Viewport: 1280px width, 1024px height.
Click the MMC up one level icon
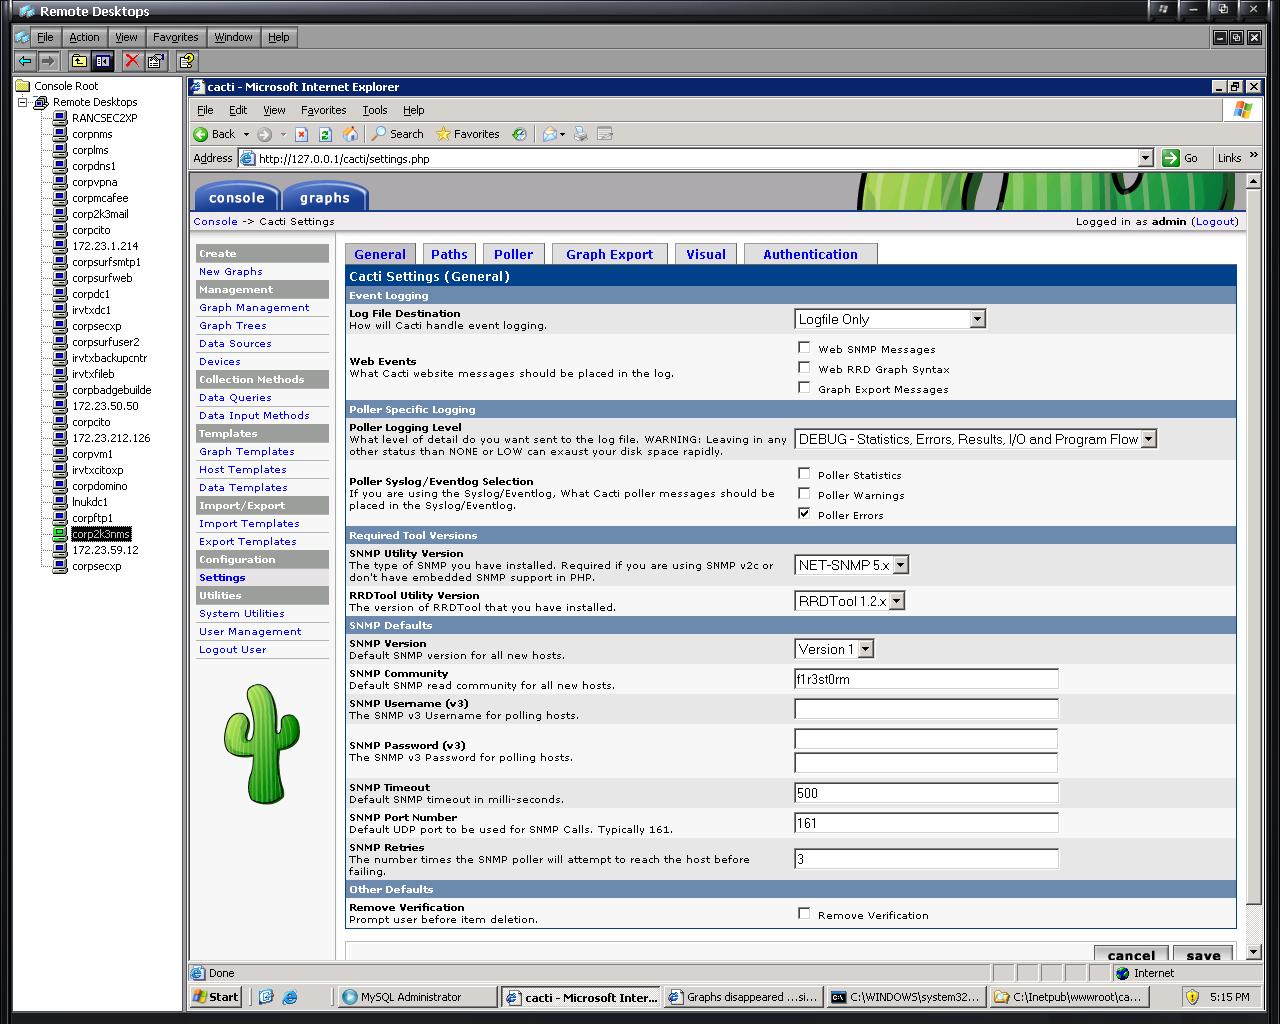point(79,61)
